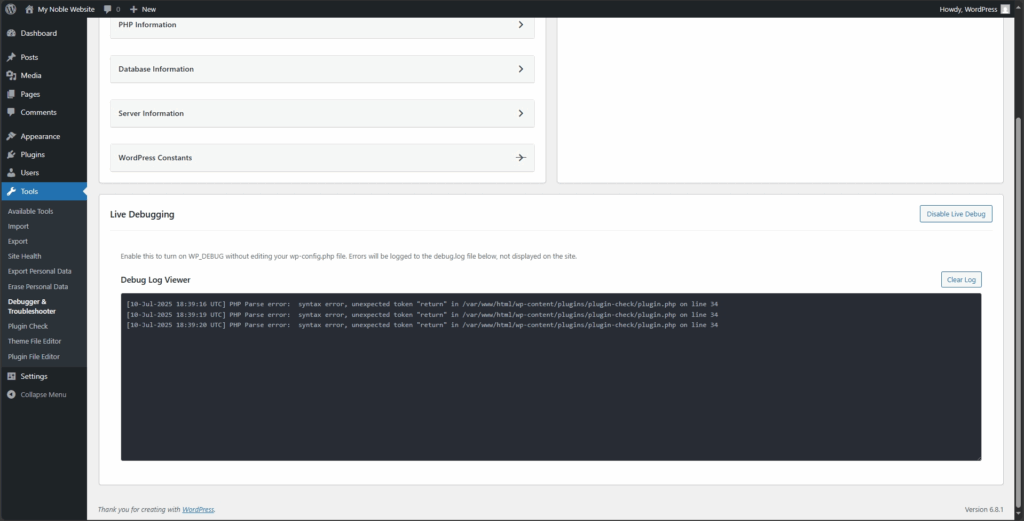
Task: Click the debug log viewer text area
Action: click(x=550, y=390)
